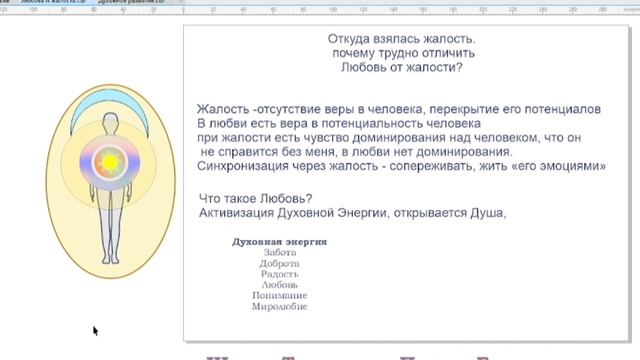Select the line 'Любовь от жалости?'
The width and height of the screenshot is (640, 360).
402,67
